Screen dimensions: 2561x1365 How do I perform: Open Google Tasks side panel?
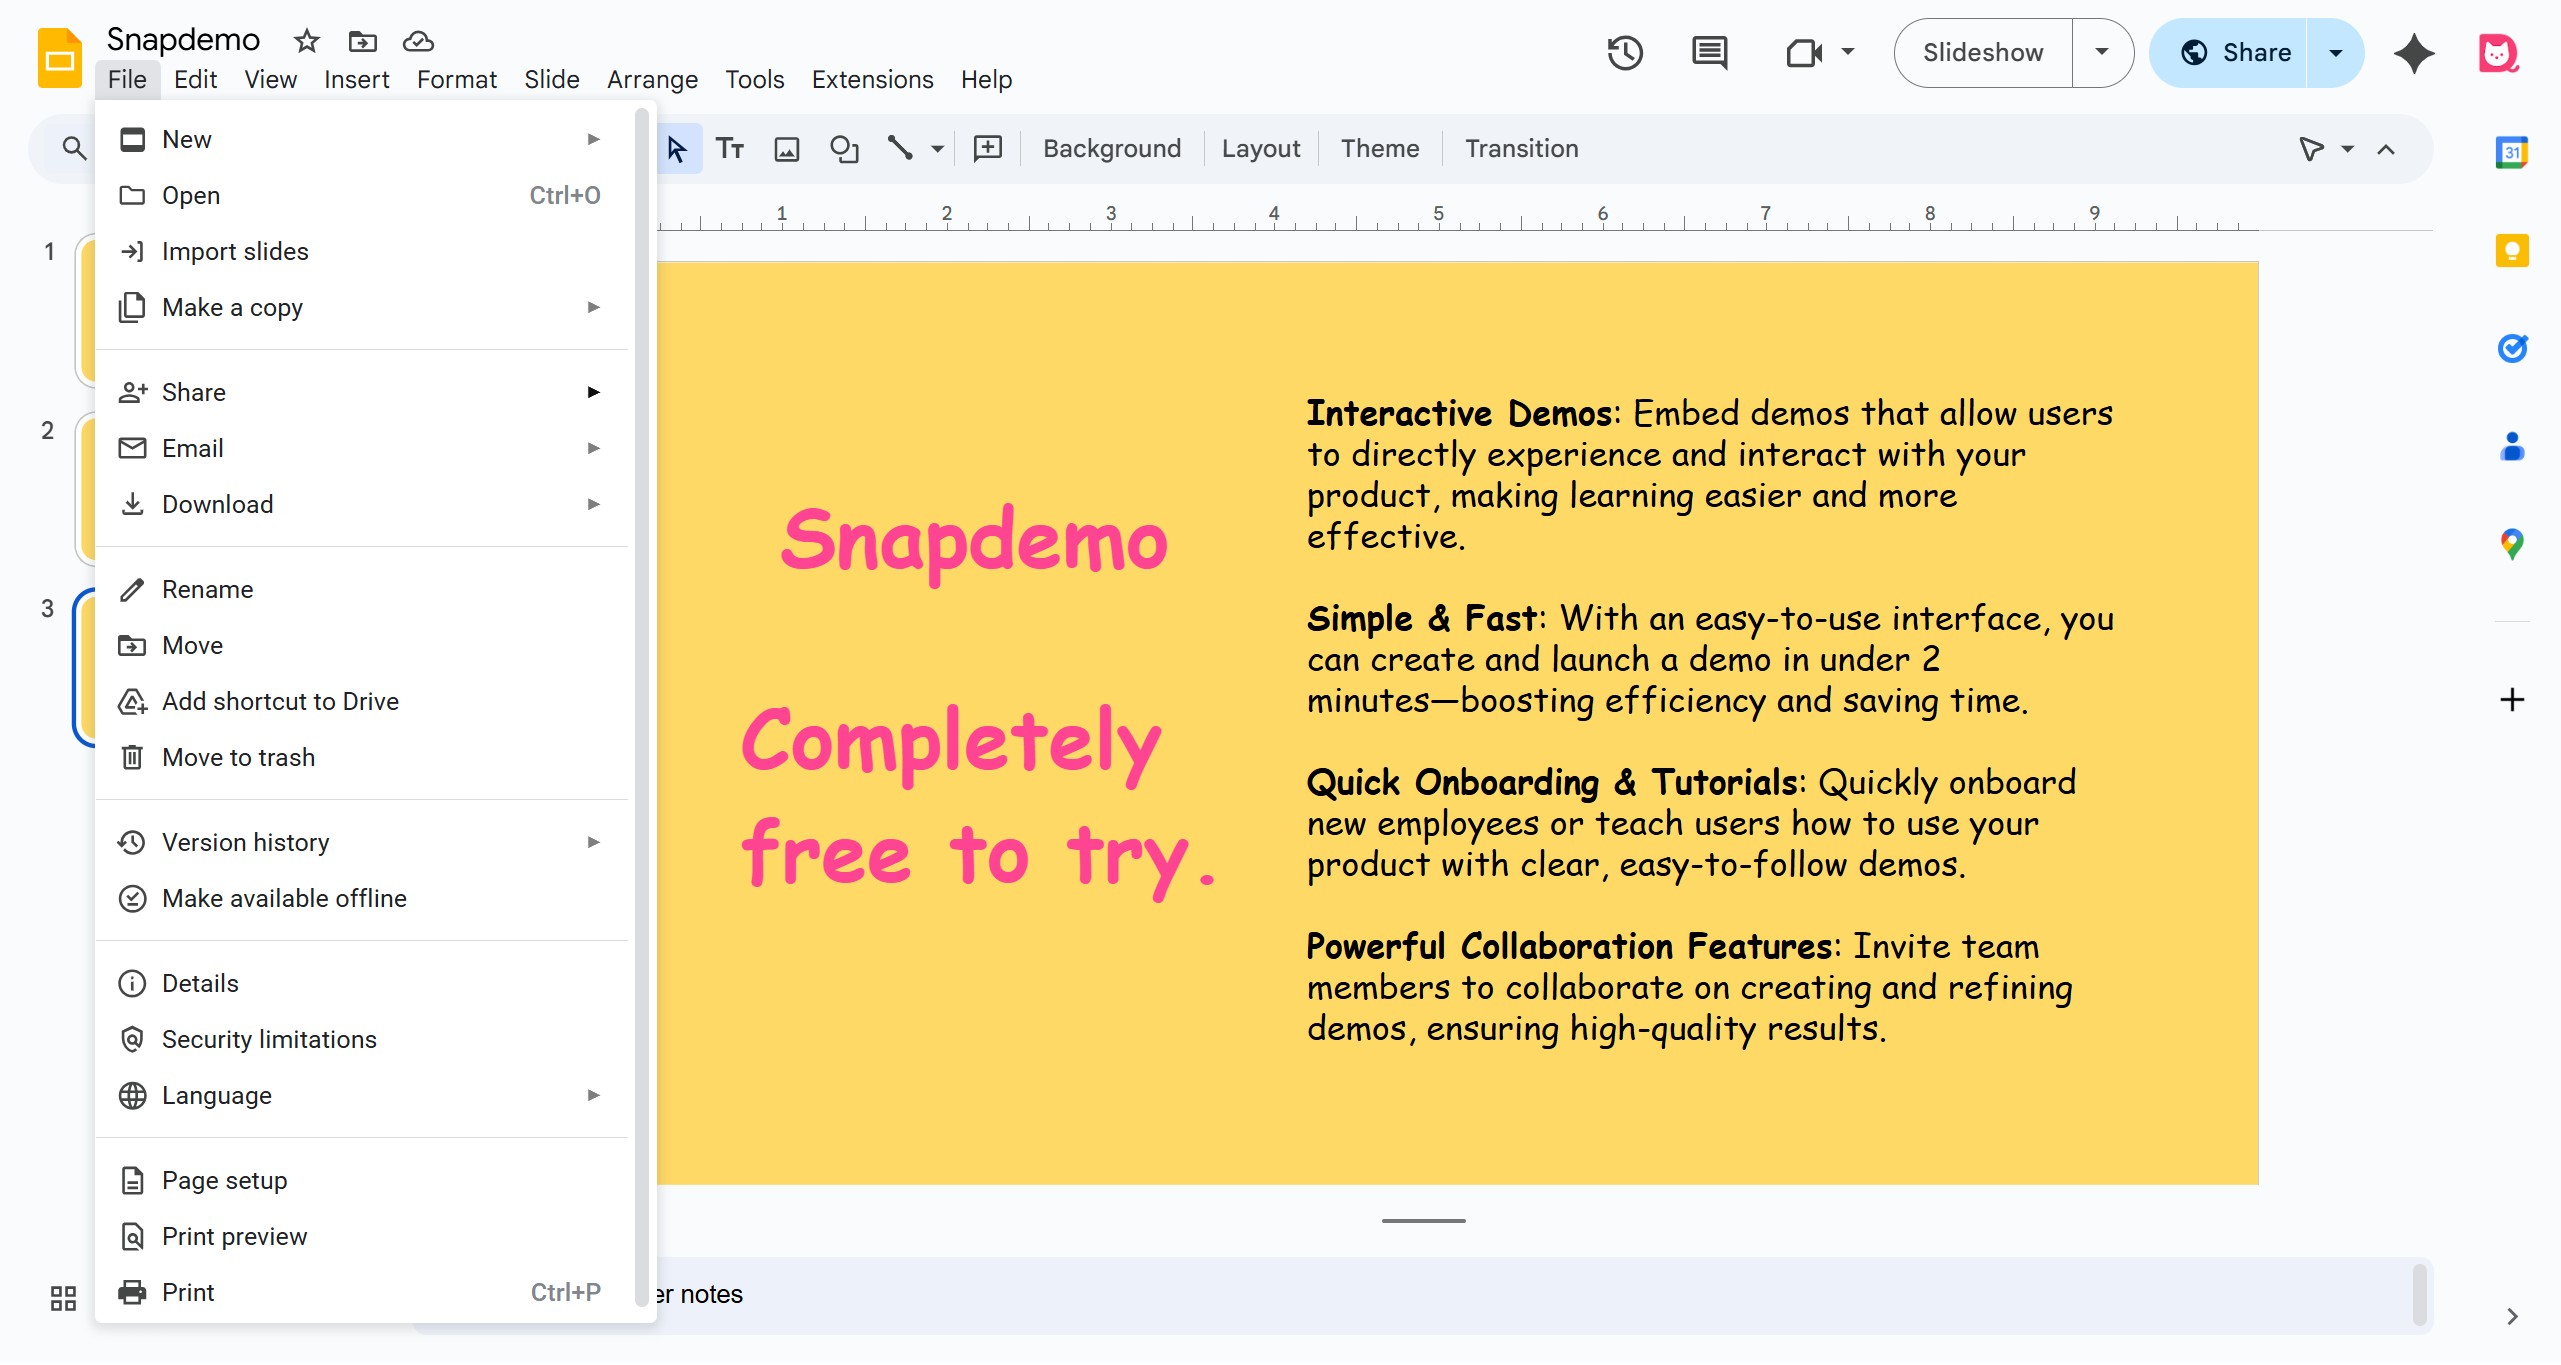click(2512, 348)
